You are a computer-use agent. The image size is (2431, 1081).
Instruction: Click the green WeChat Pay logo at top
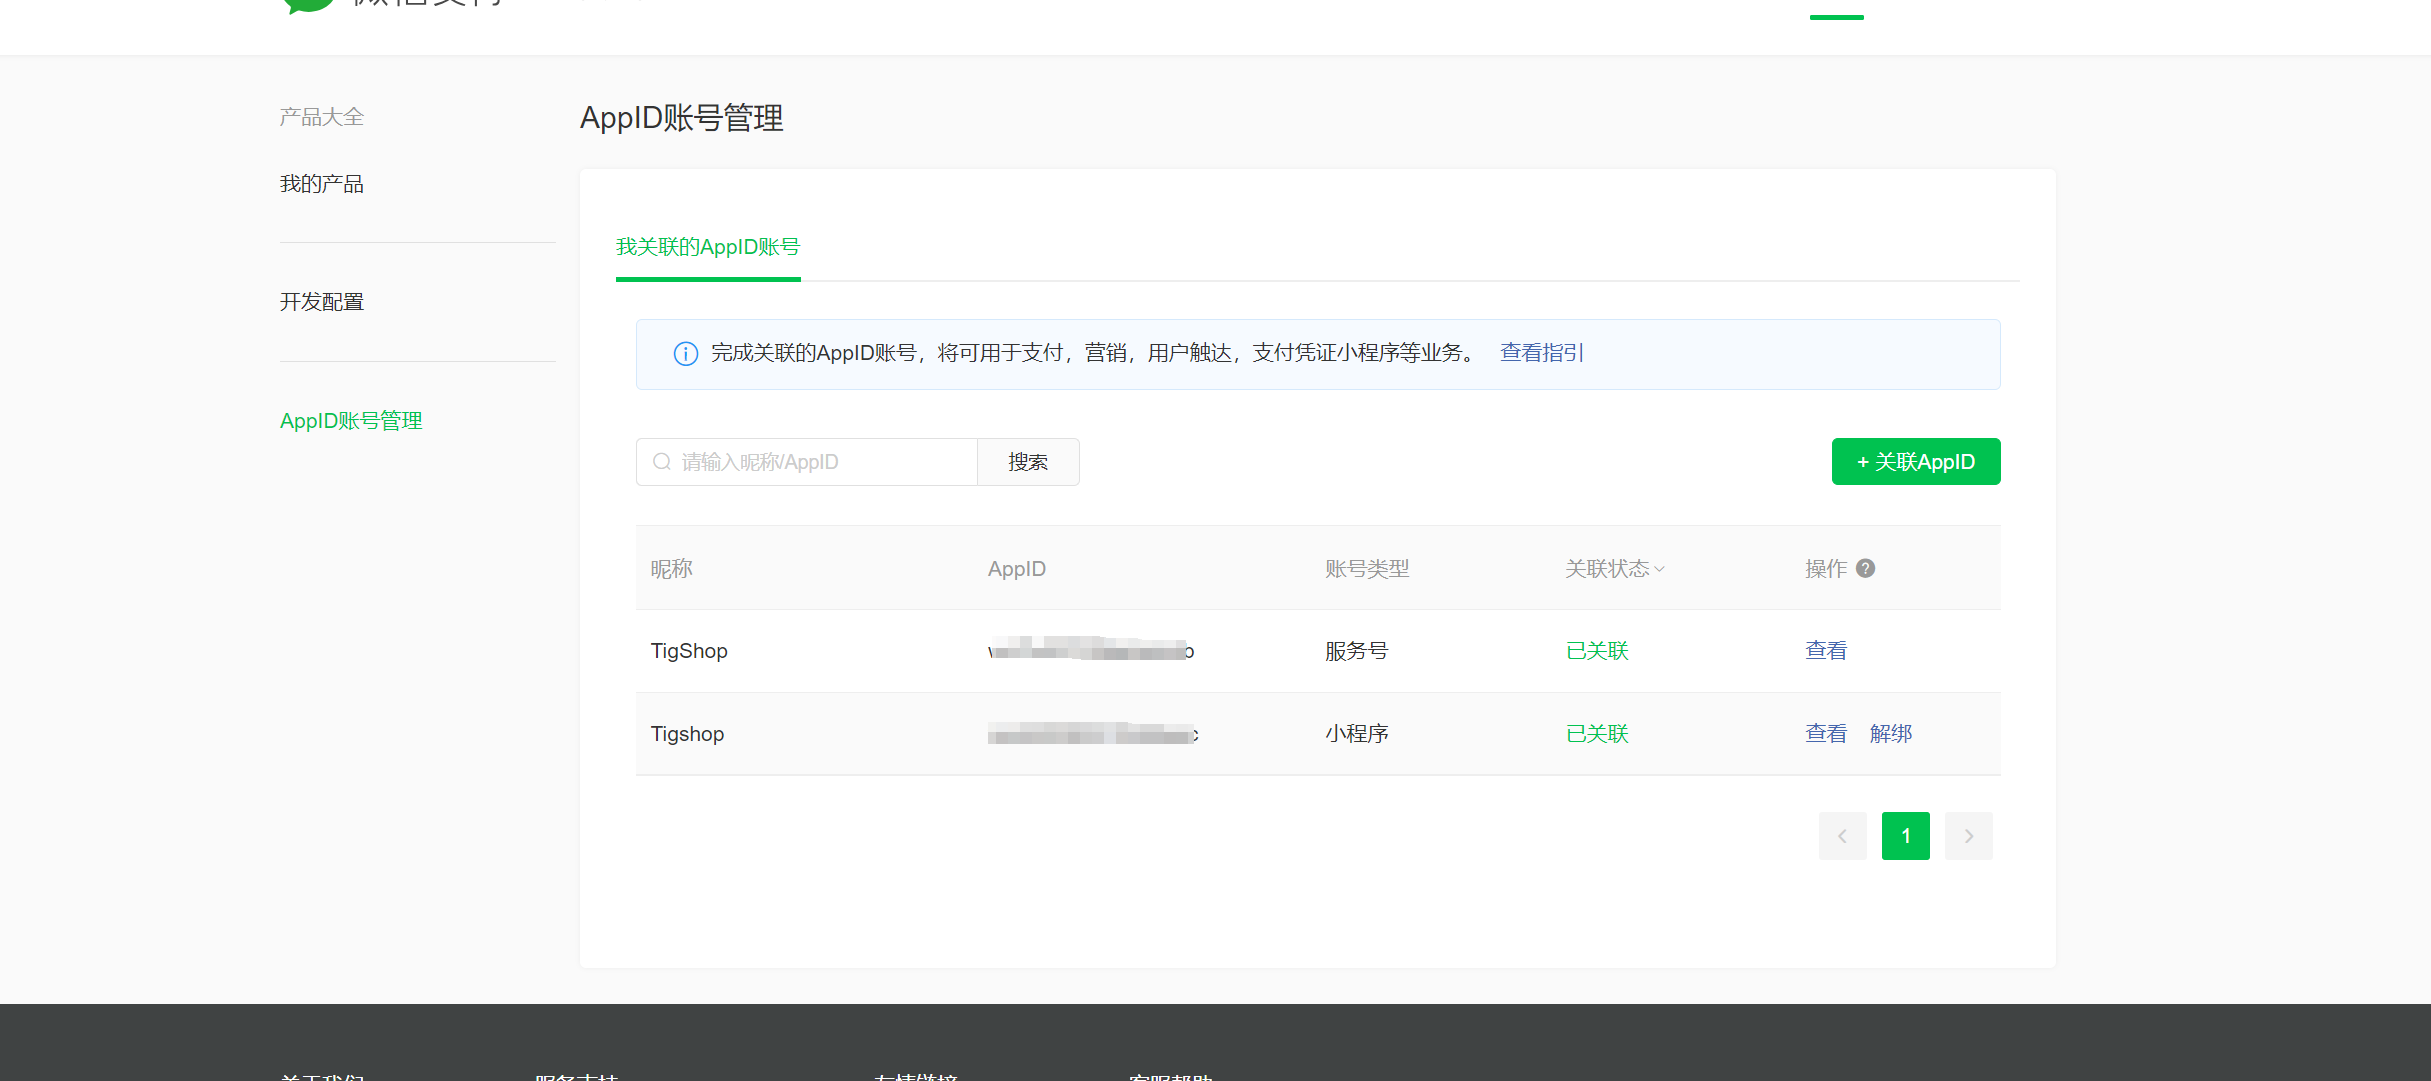309,5
